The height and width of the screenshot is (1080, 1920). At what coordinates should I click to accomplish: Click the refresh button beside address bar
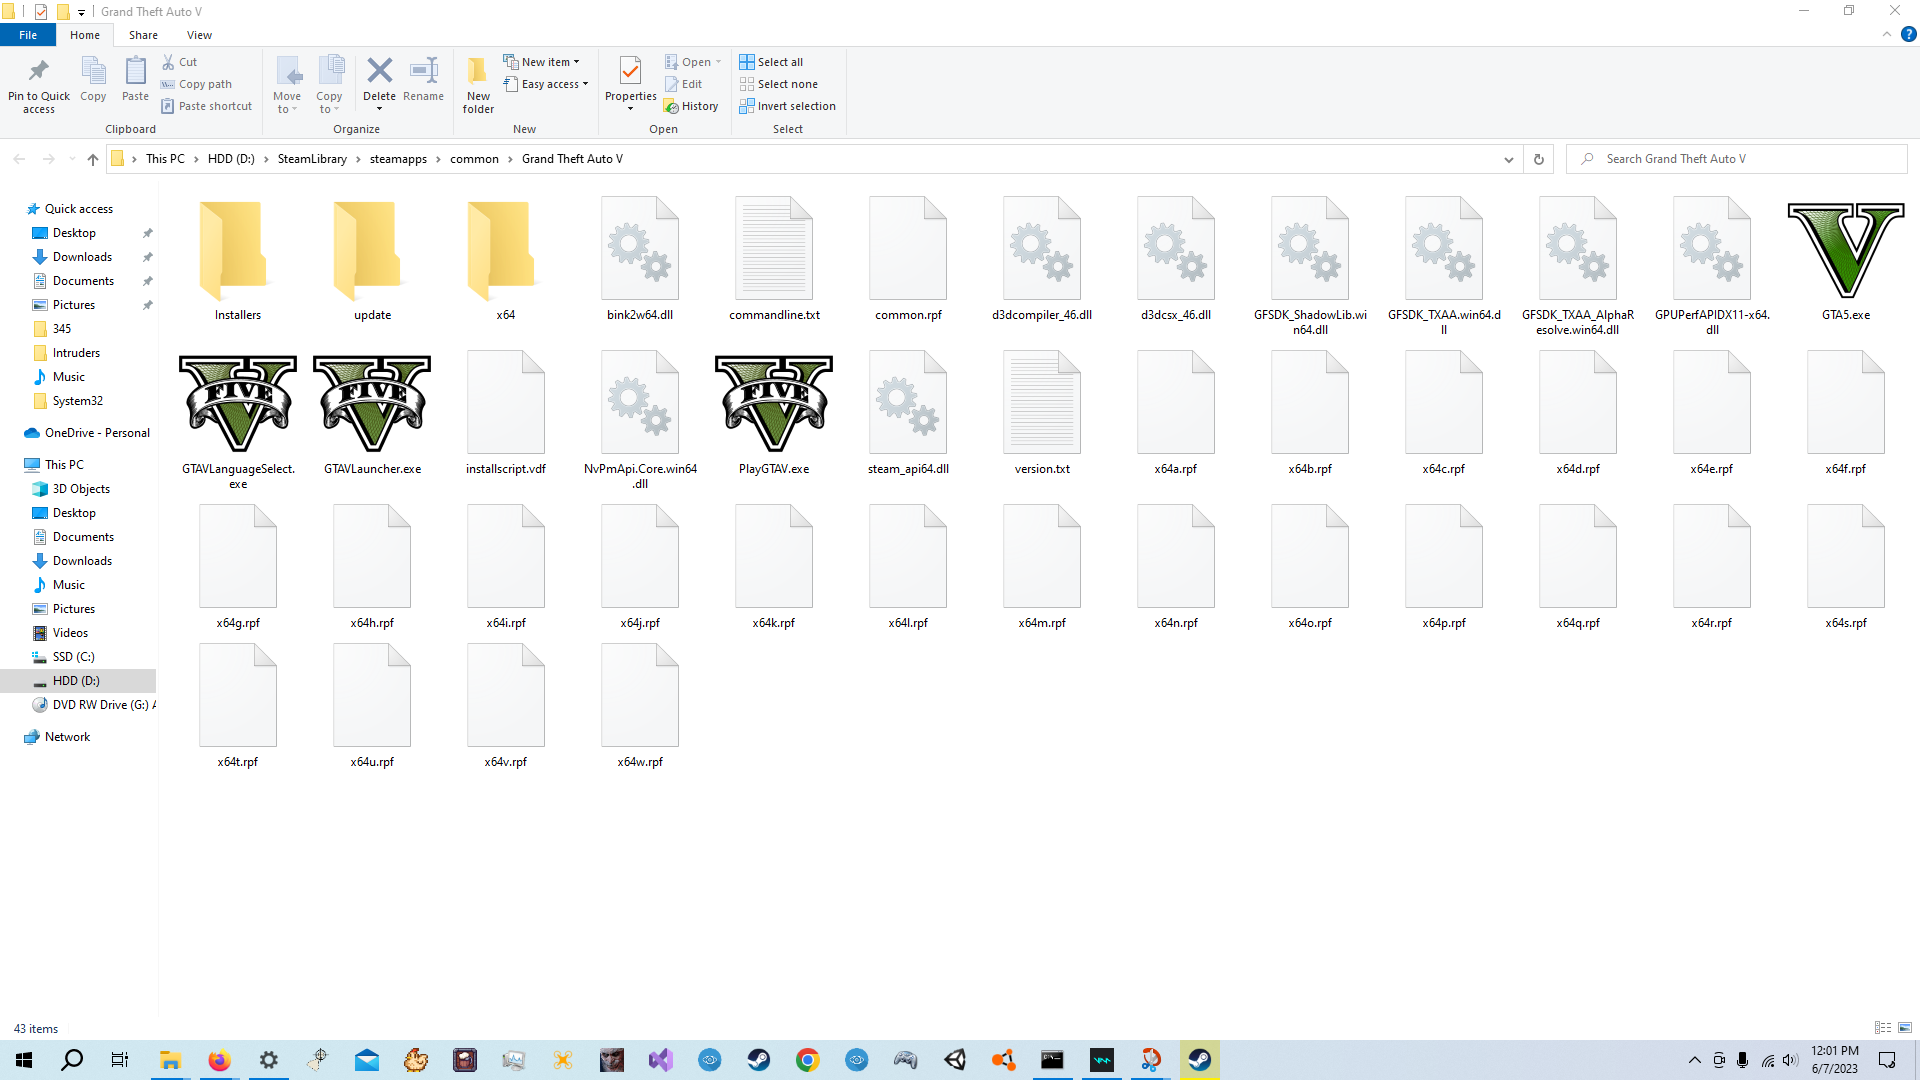pos(1538,159)
